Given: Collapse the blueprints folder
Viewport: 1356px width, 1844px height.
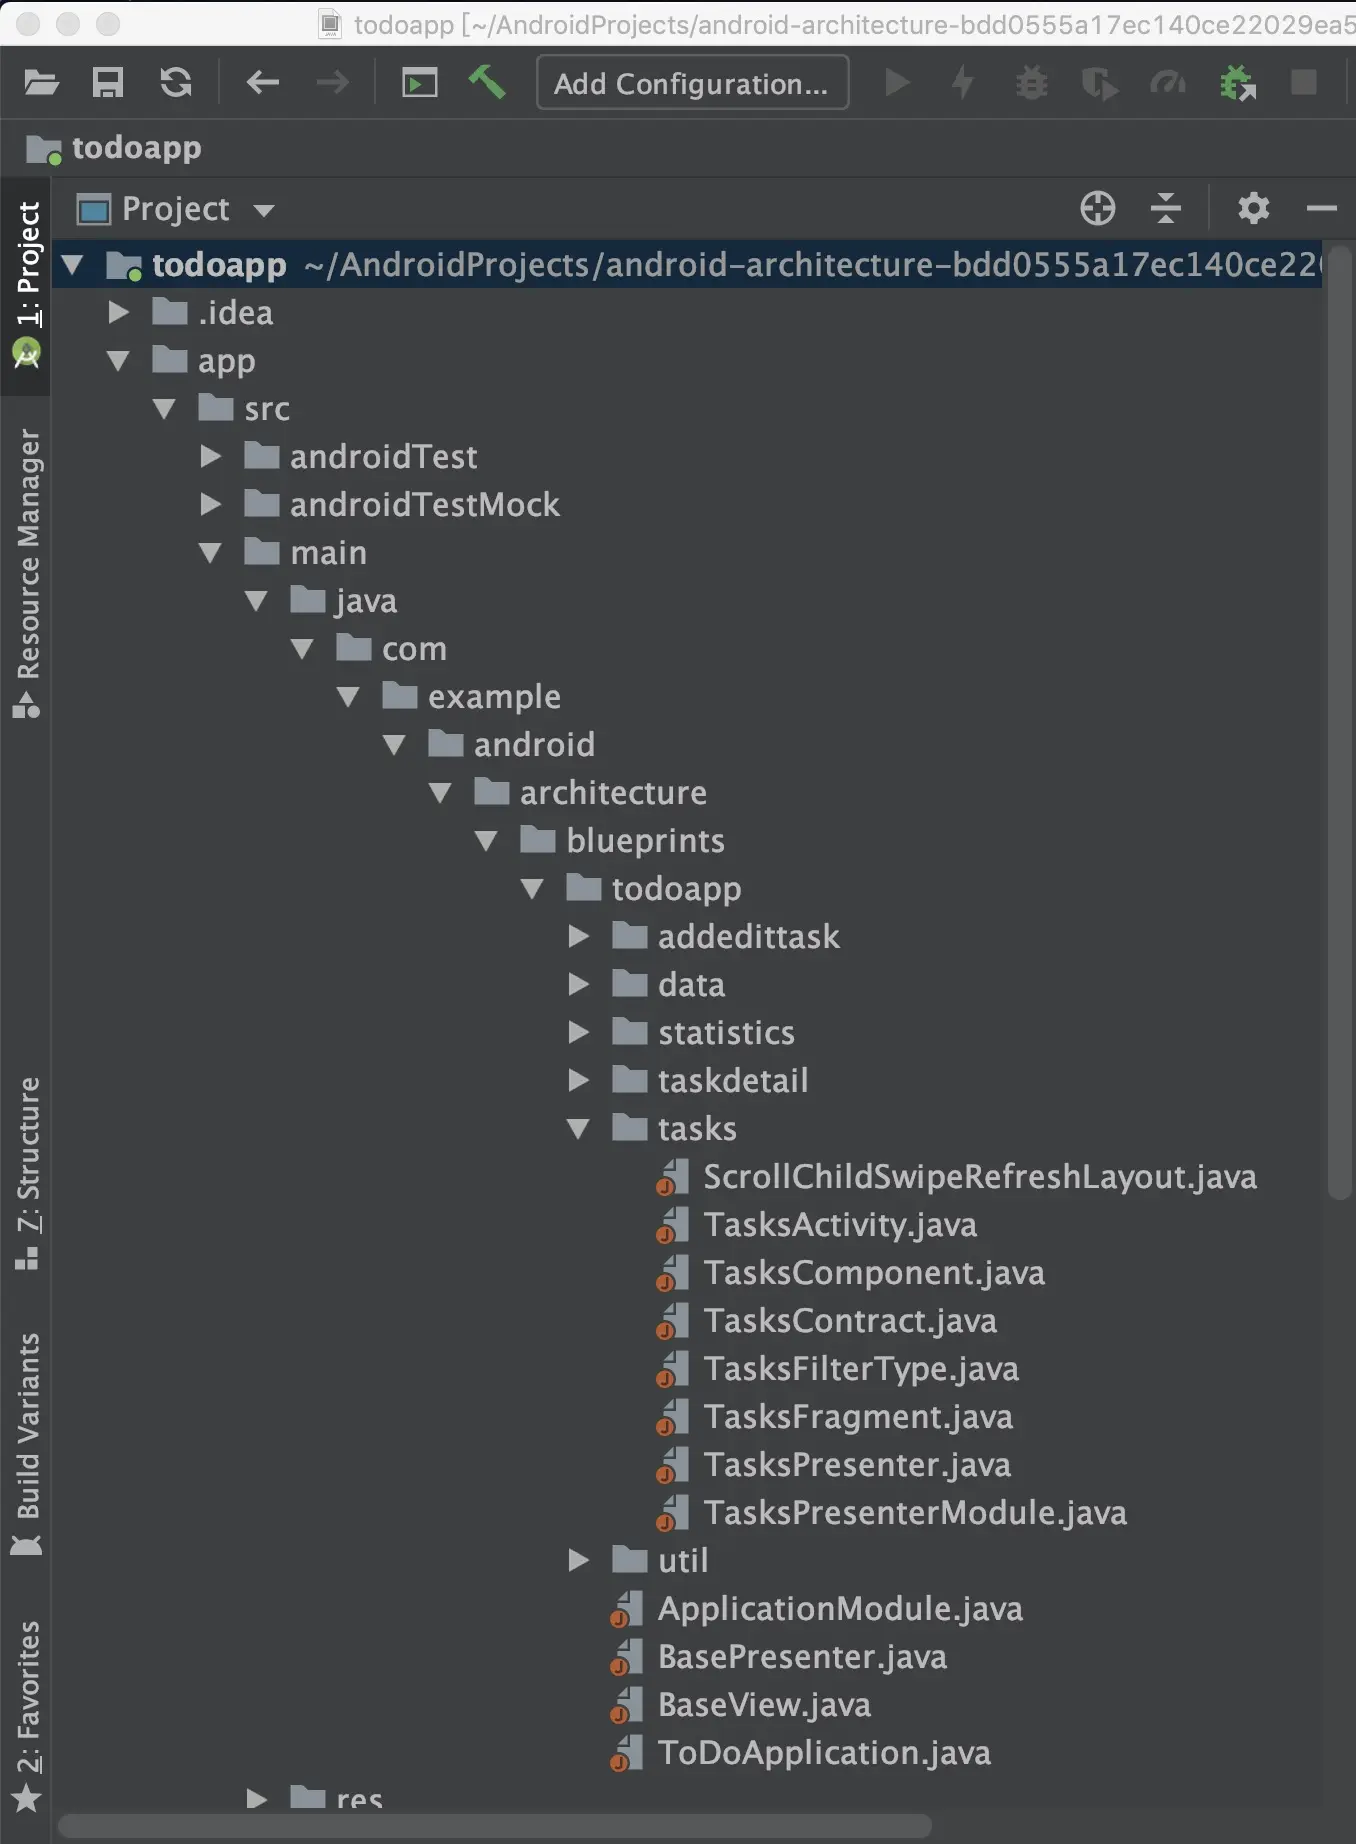Looking at the screenshot, I should click(x=486, y=841).
